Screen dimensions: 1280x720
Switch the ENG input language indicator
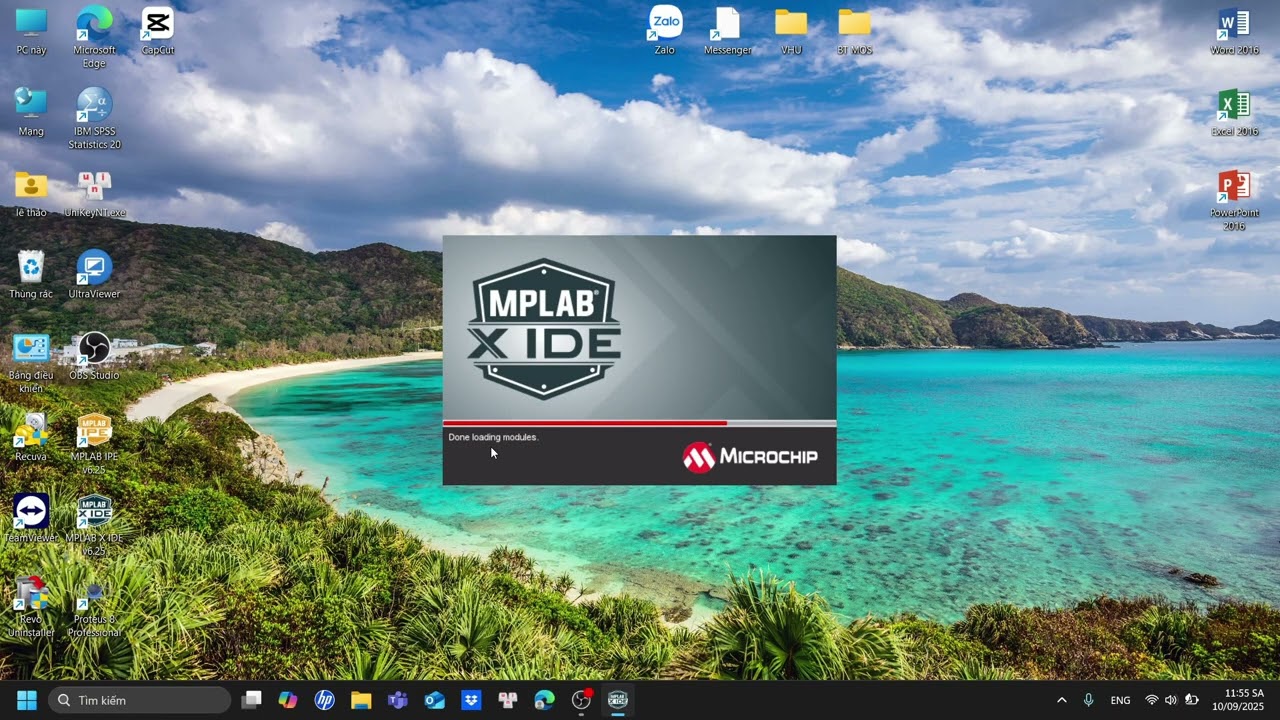(x=1120, y=700)
